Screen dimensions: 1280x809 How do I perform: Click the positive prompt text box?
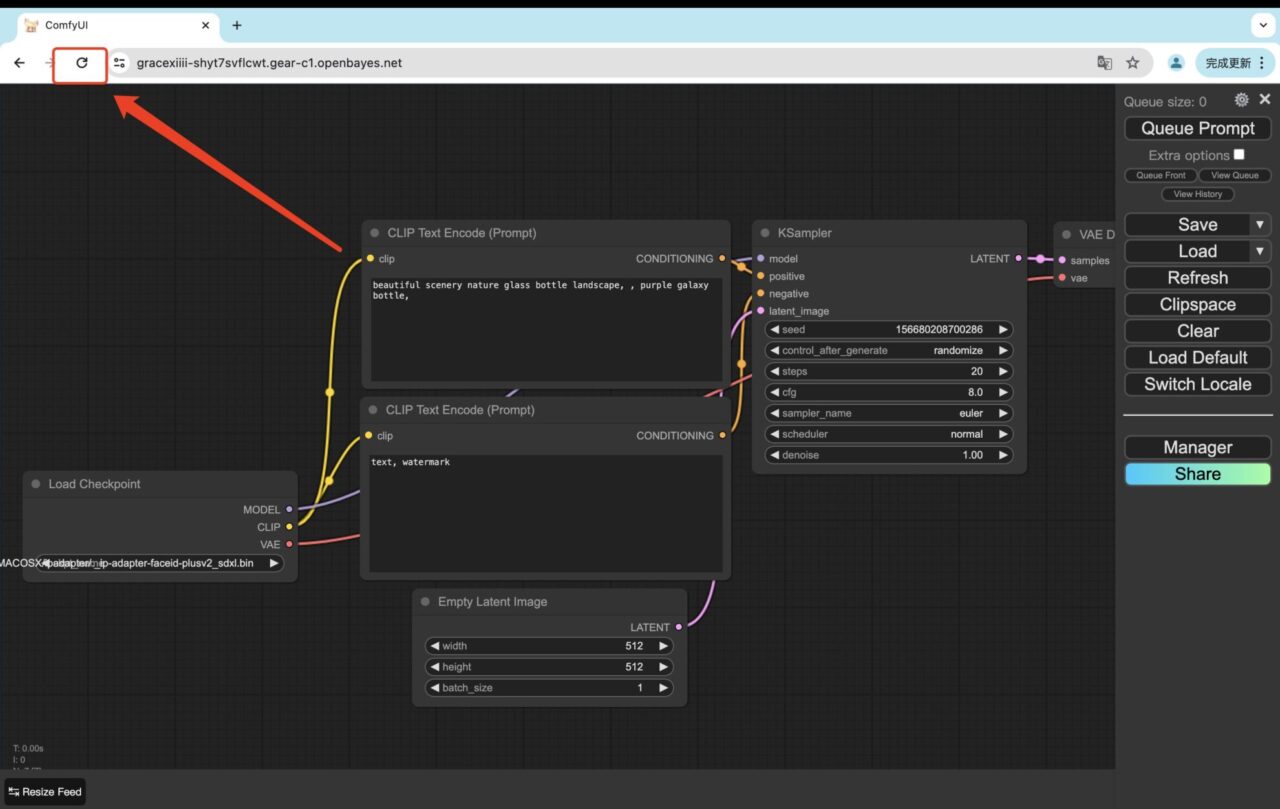(546, 329)
